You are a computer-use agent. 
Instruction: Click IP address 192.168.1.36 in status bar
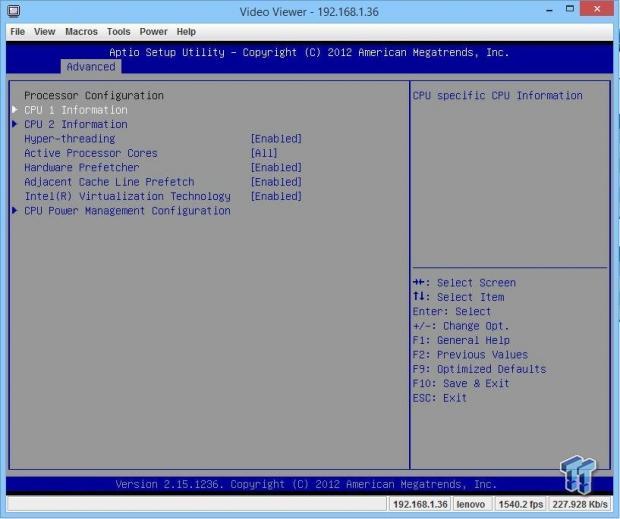[x=420, y=504]
